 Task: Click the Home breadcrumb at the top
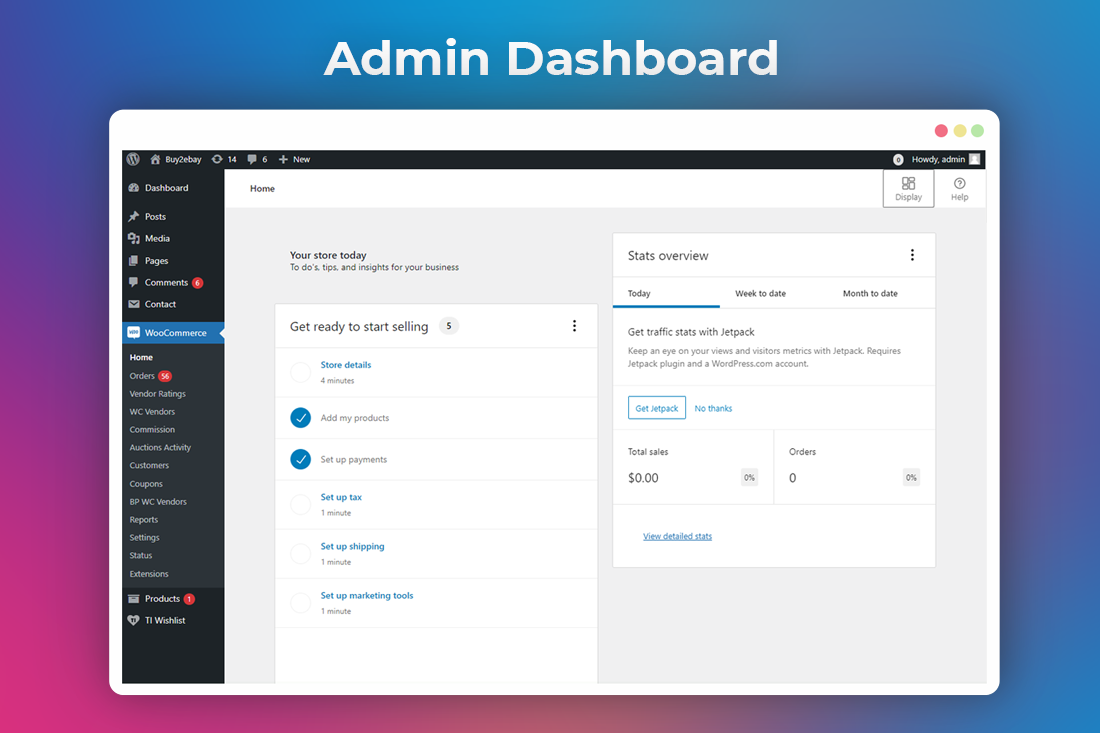click(x=262, y=187)
